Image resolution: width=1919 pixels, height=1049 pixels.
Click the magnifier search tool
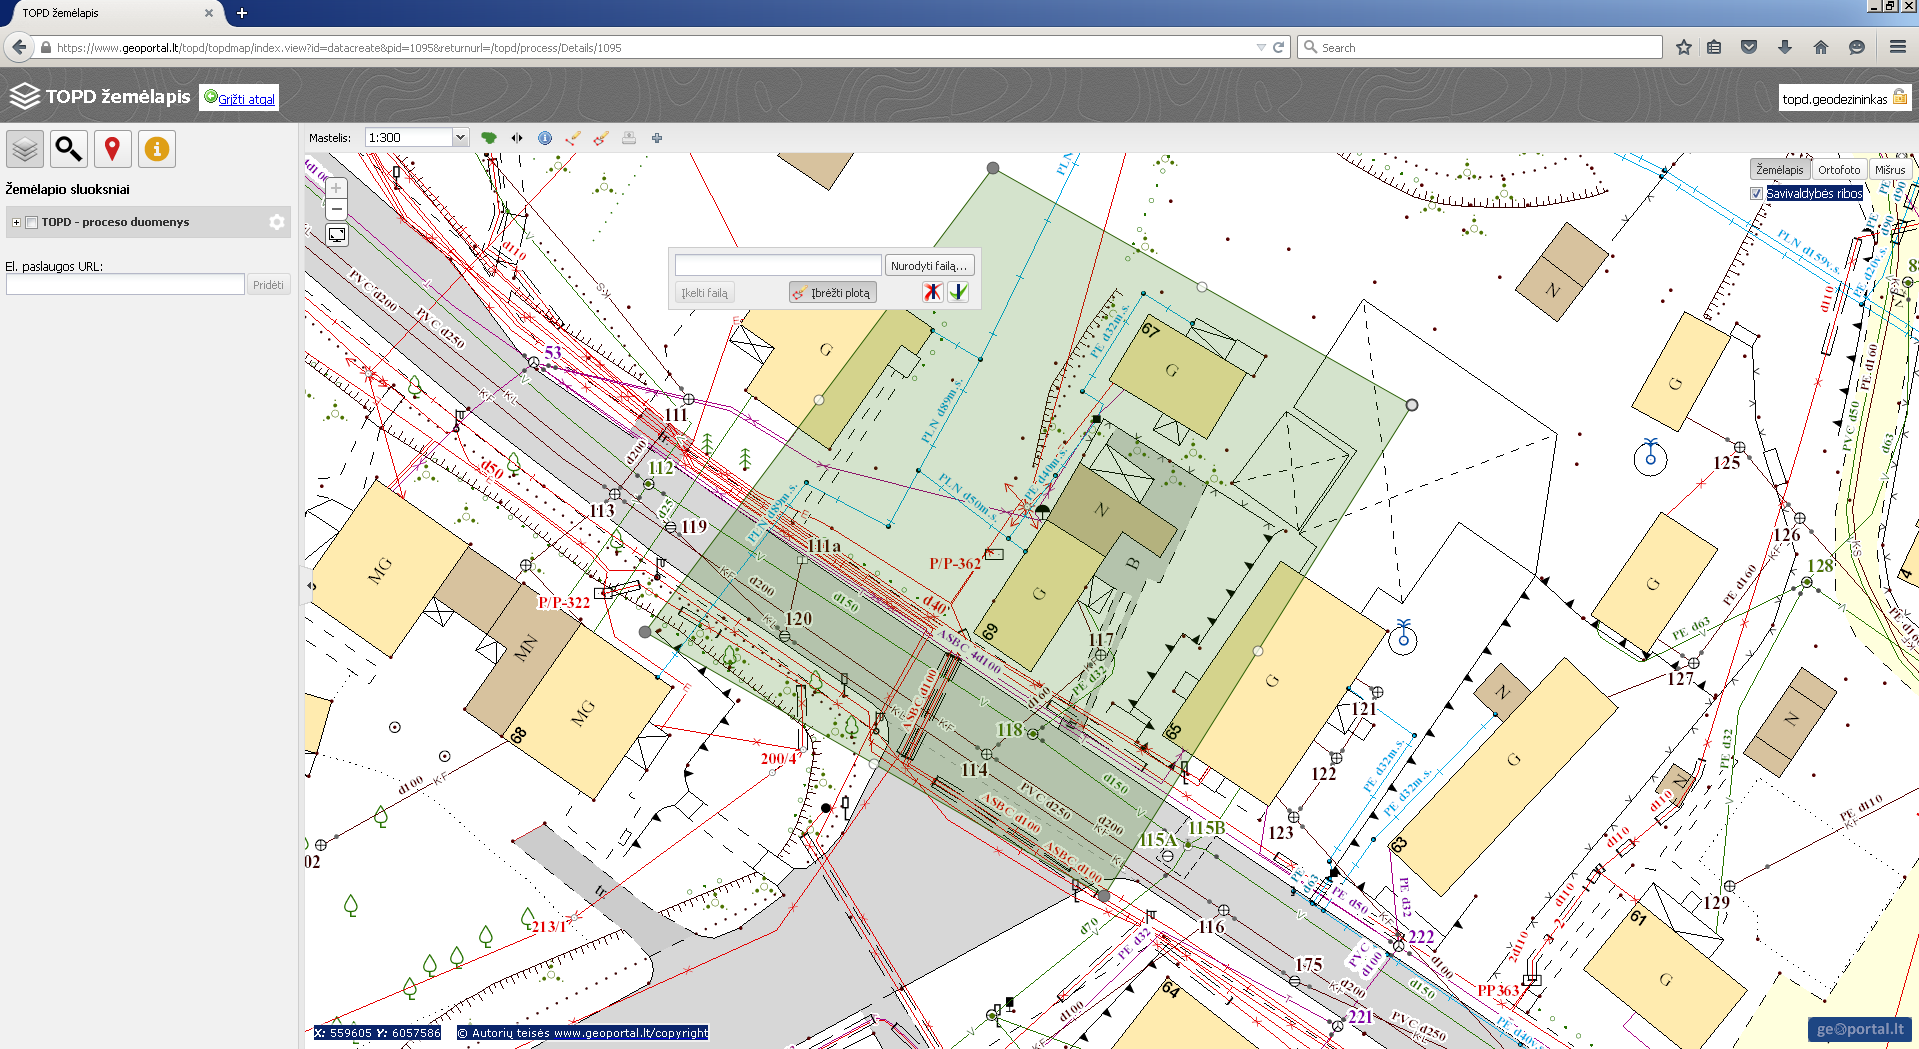coord(69,149)
